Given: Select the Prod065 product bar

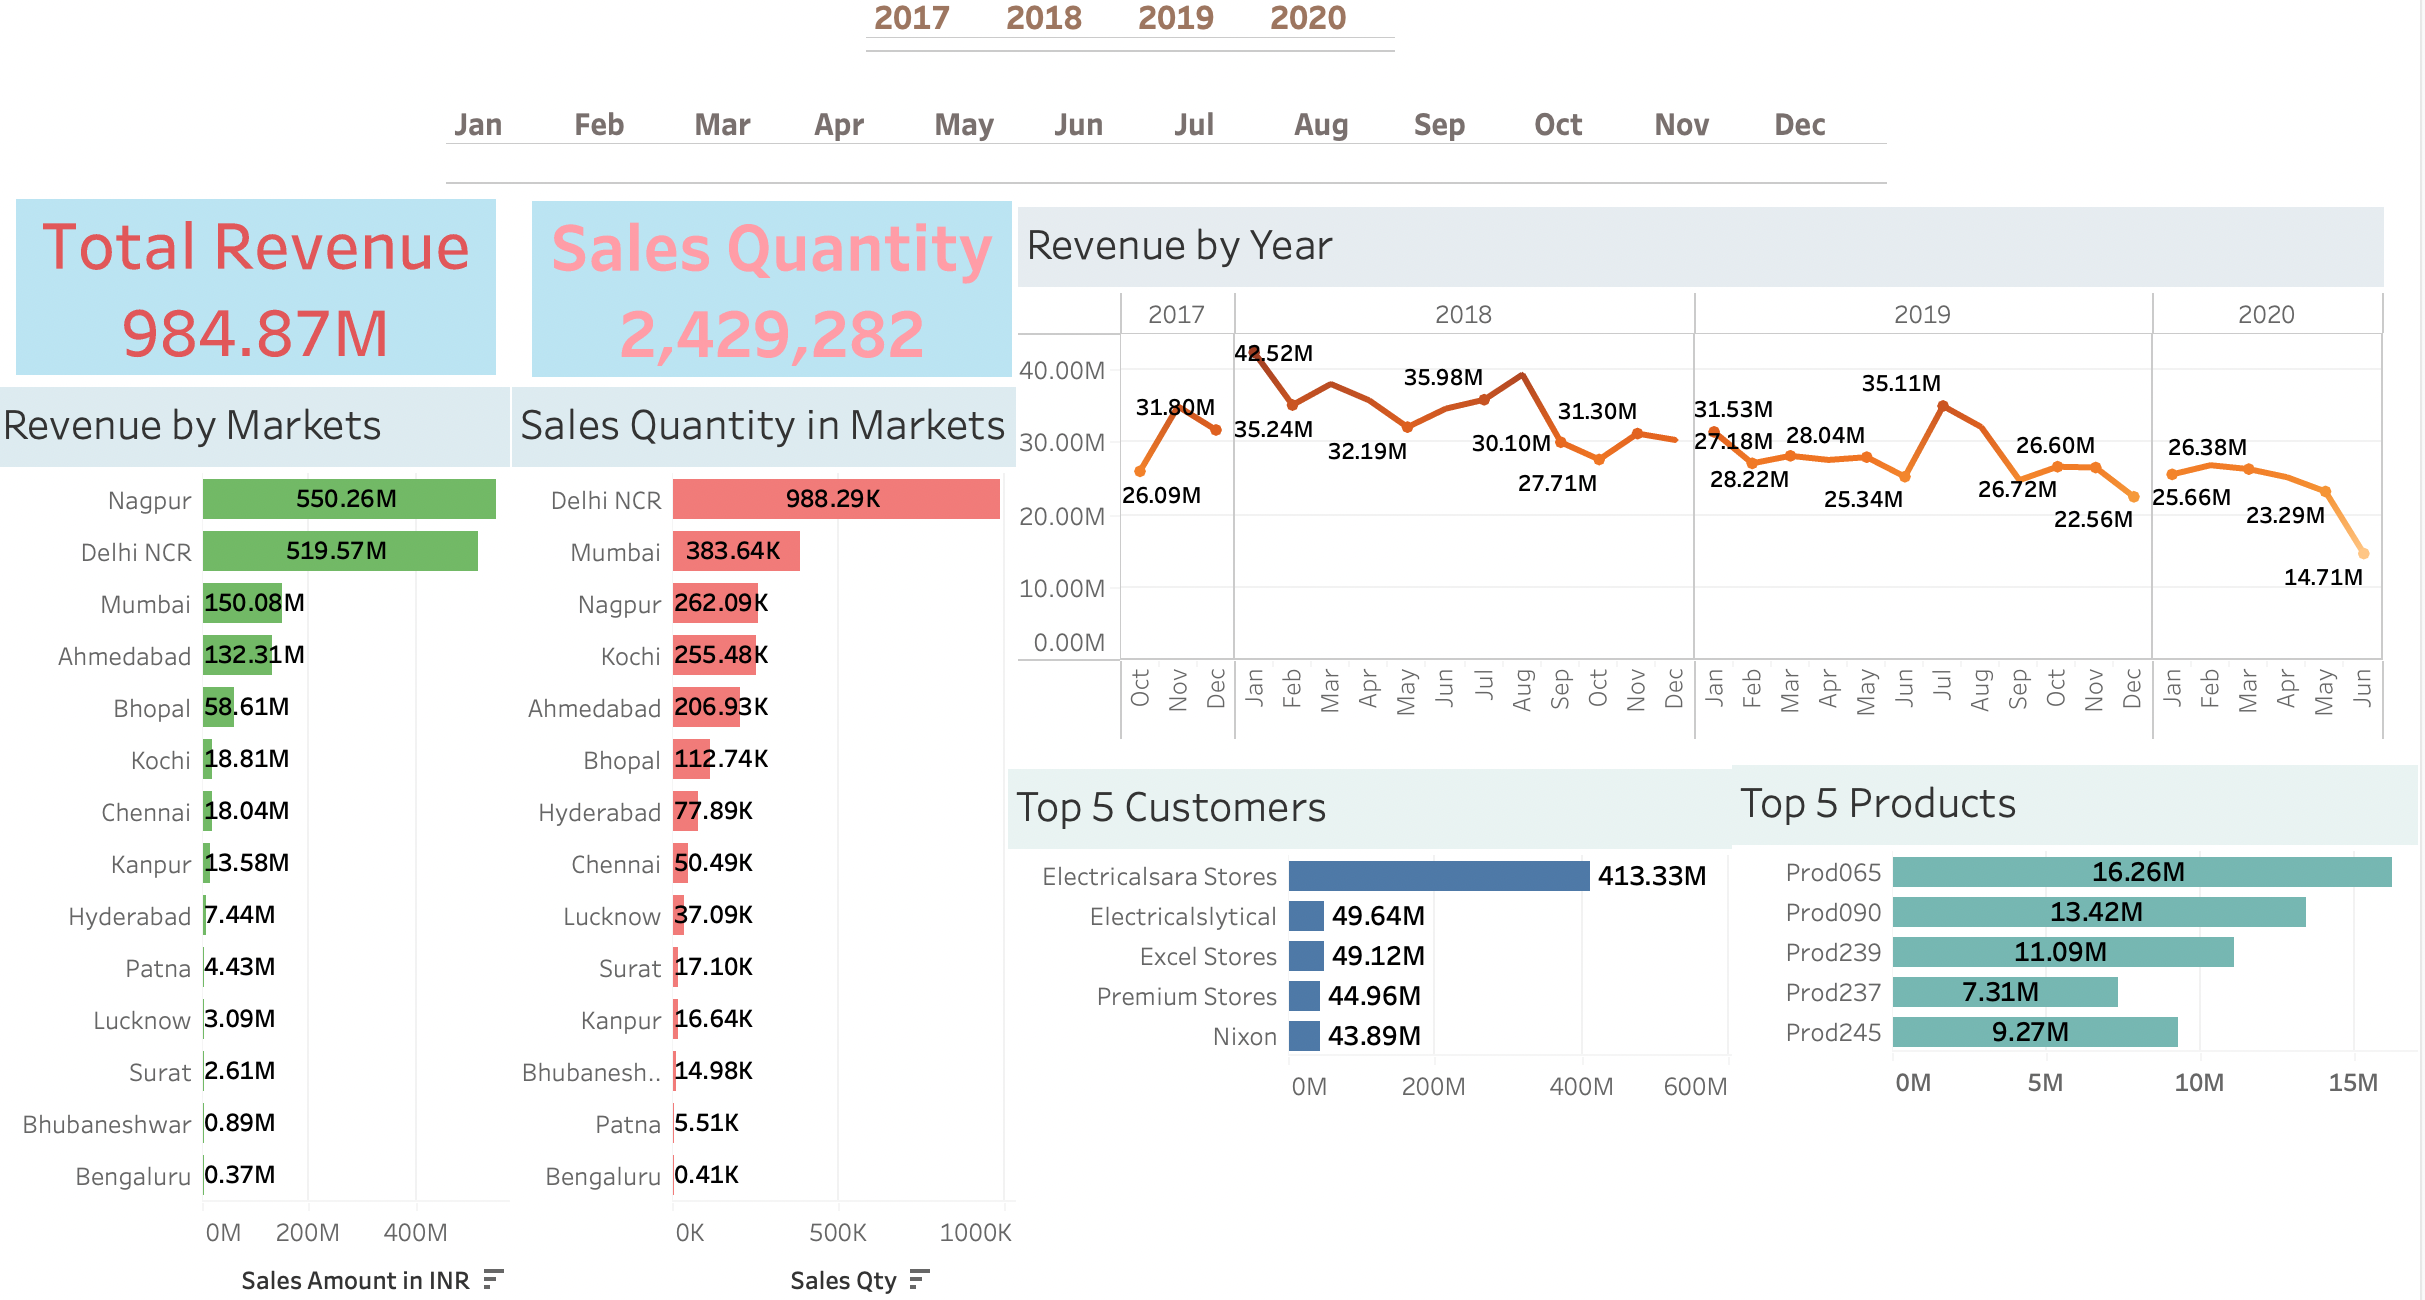Looking at the screenshot, I should [2140, 872].
